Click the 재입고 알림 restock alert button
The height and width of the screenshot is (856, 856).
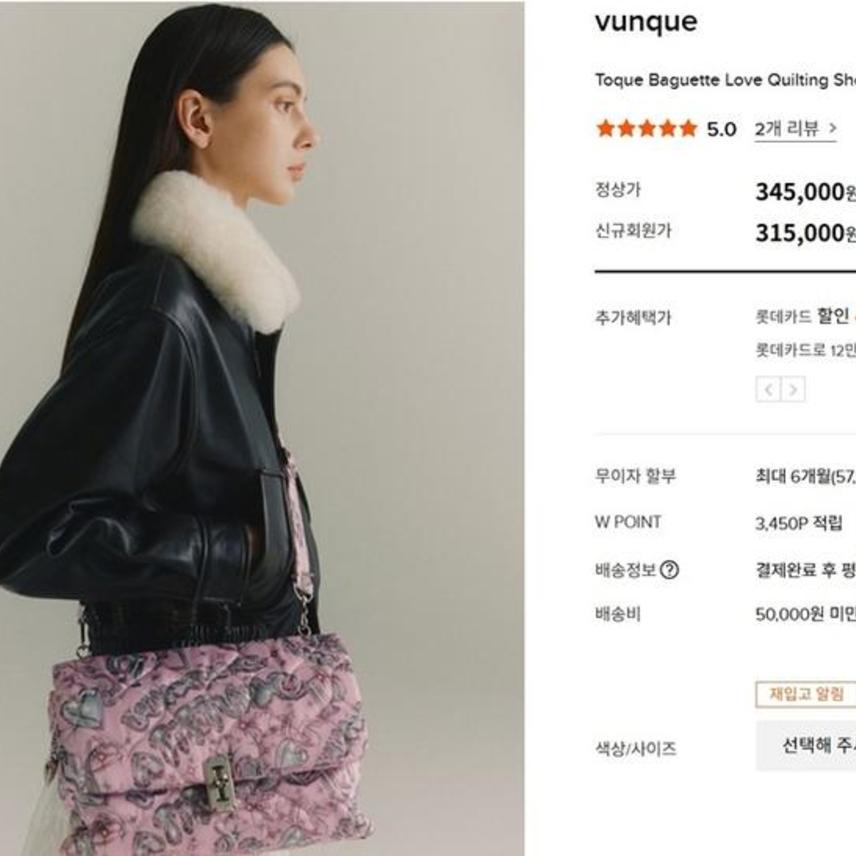click(806, 694)
